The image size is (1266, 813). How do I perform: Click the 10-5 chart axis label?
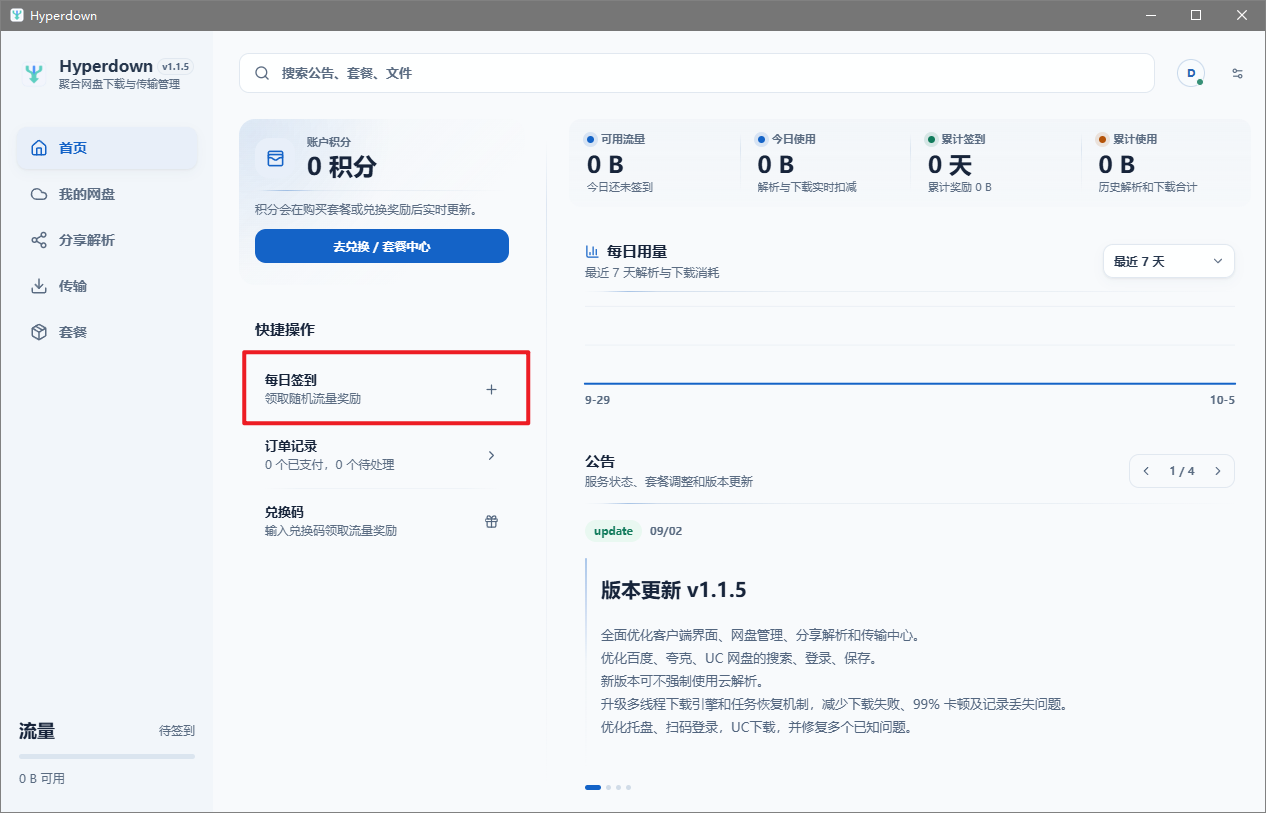click(x=1222, y=400)
